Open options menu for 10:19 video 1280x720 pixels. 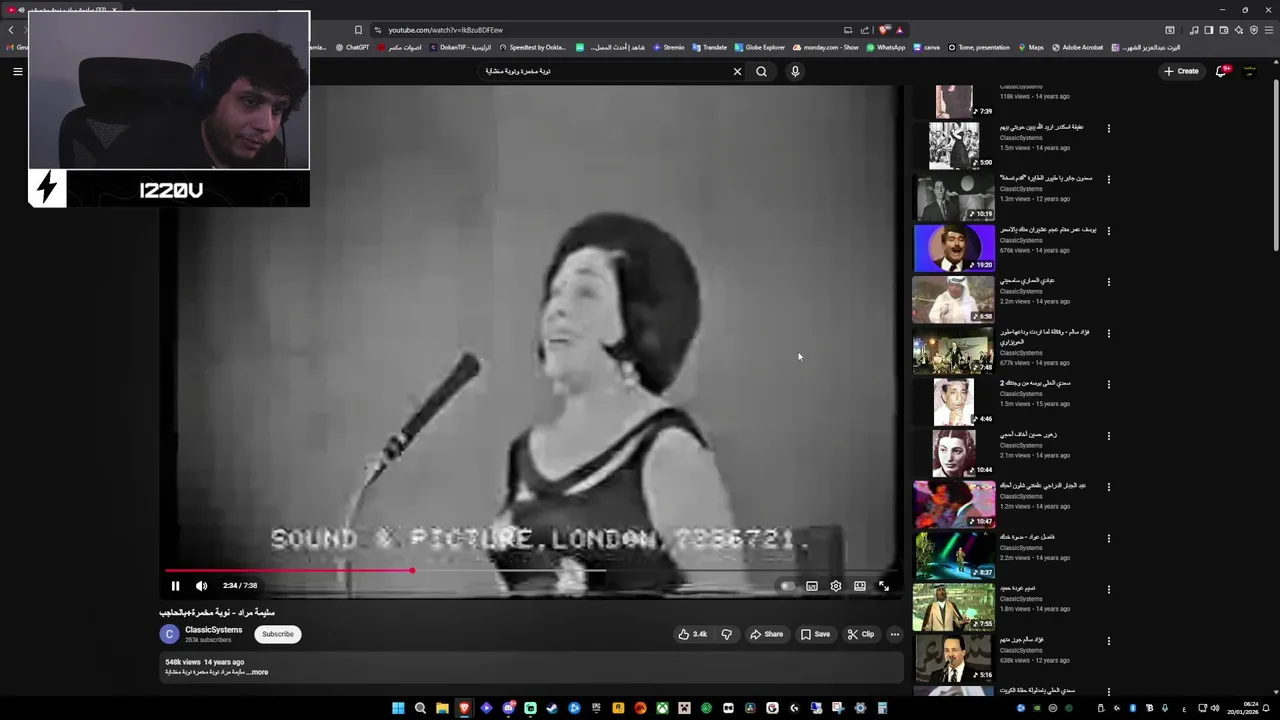tap(1108, 179)
